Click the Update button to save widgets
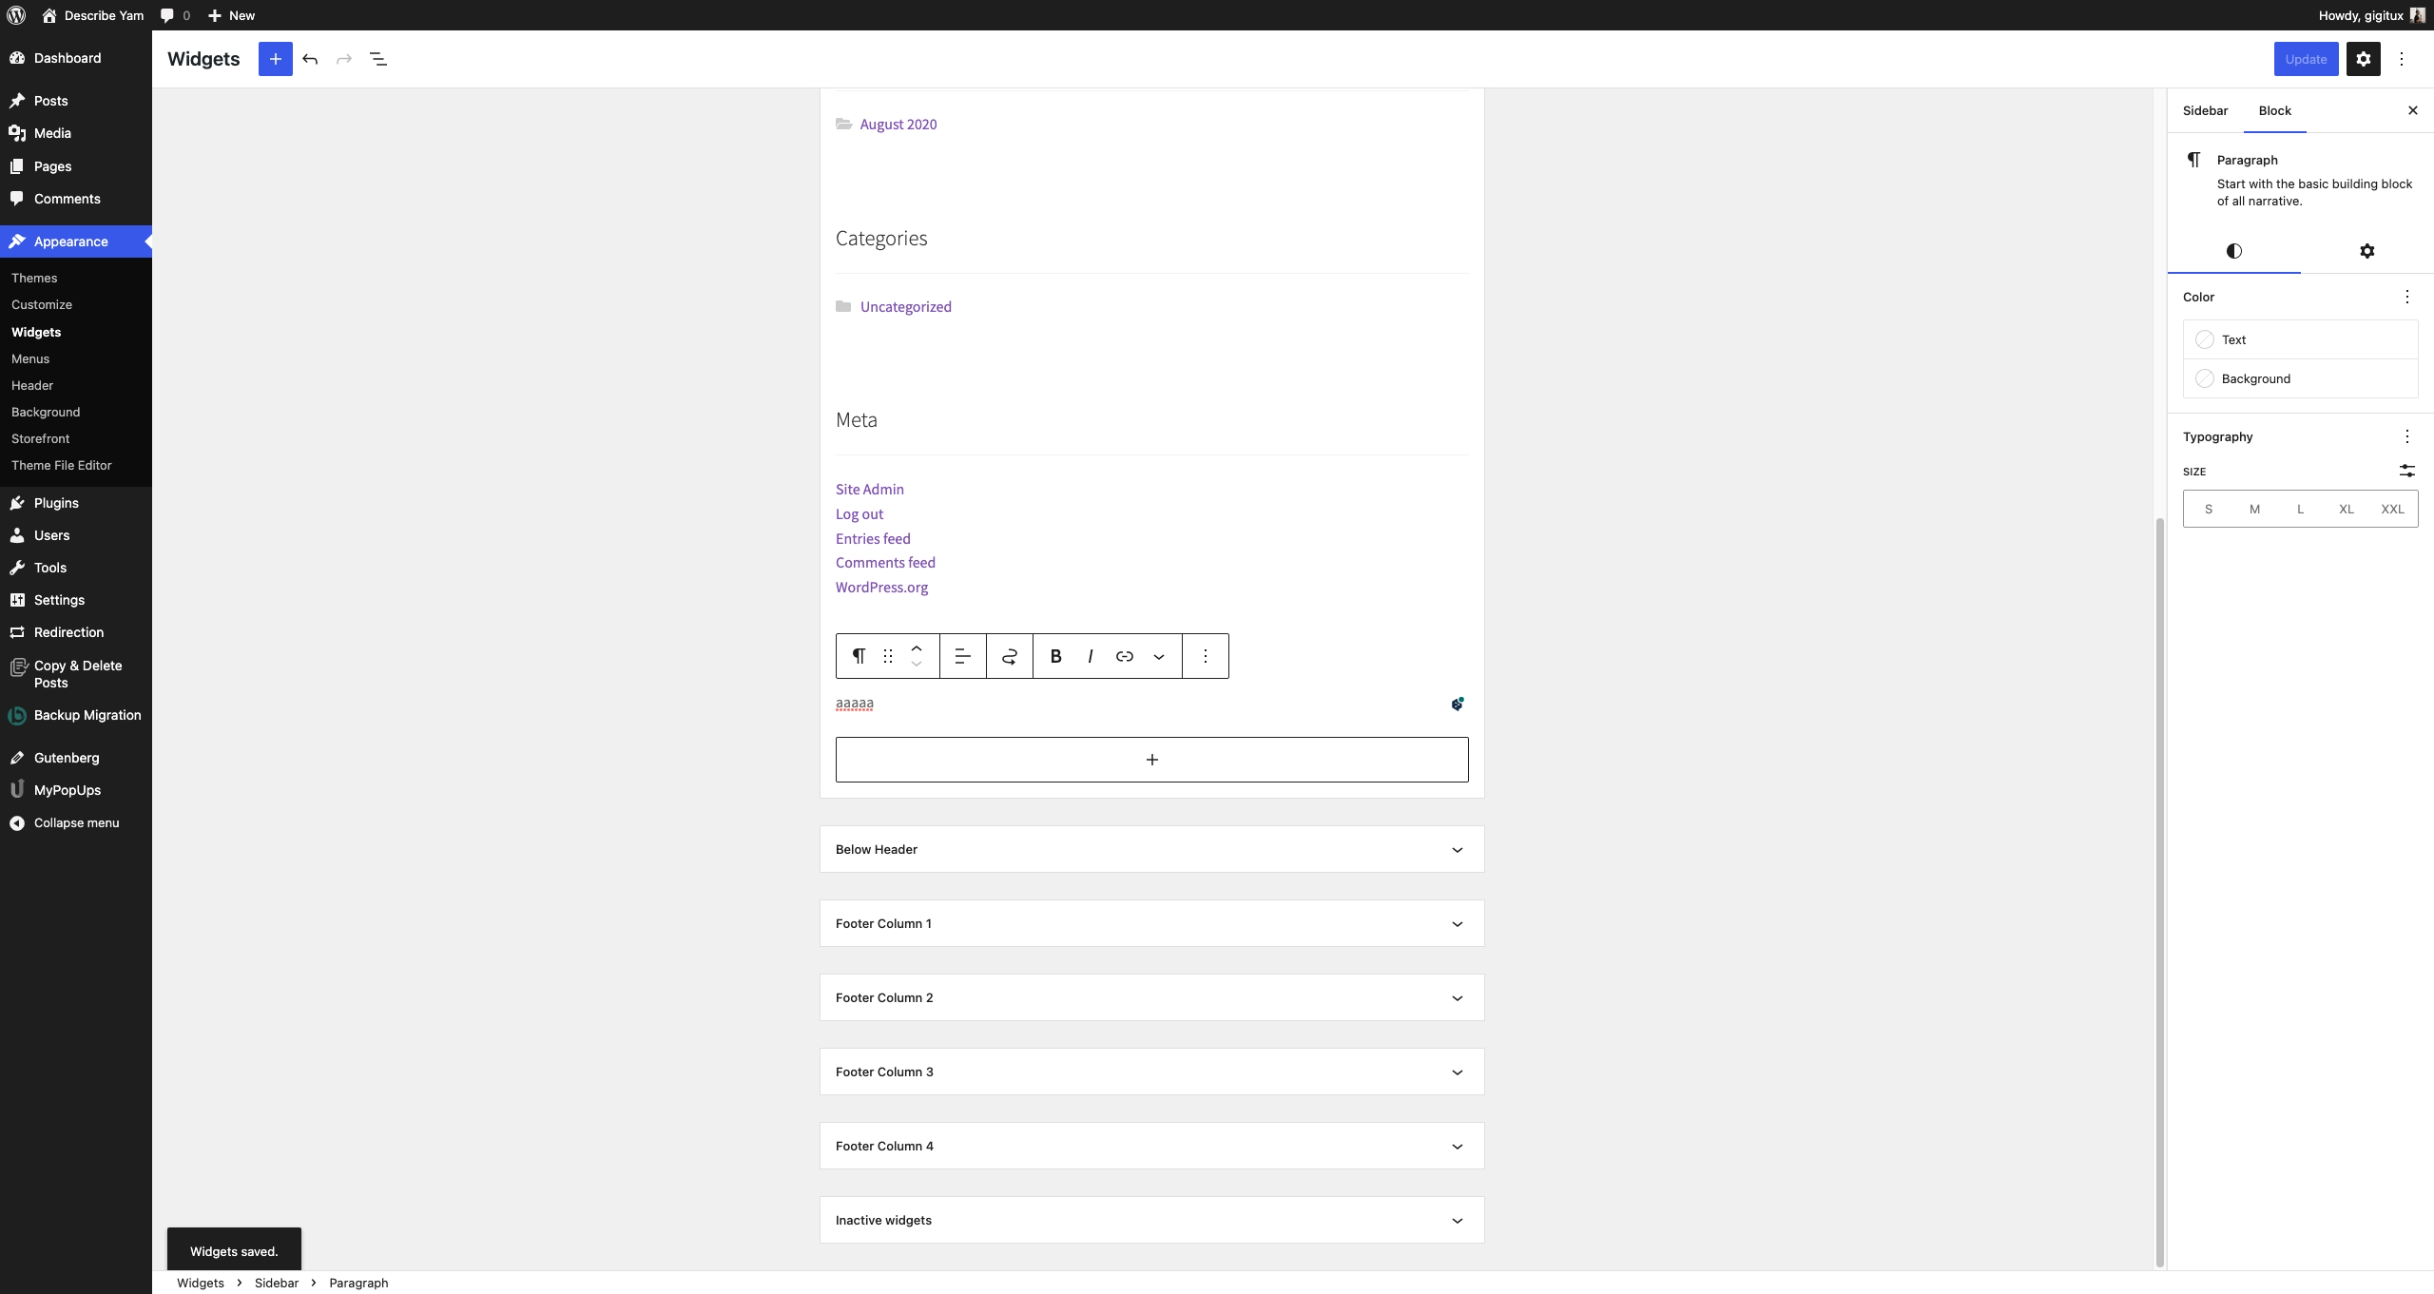Viewport: 2434px width, 1294px height. coord(2306,59)
